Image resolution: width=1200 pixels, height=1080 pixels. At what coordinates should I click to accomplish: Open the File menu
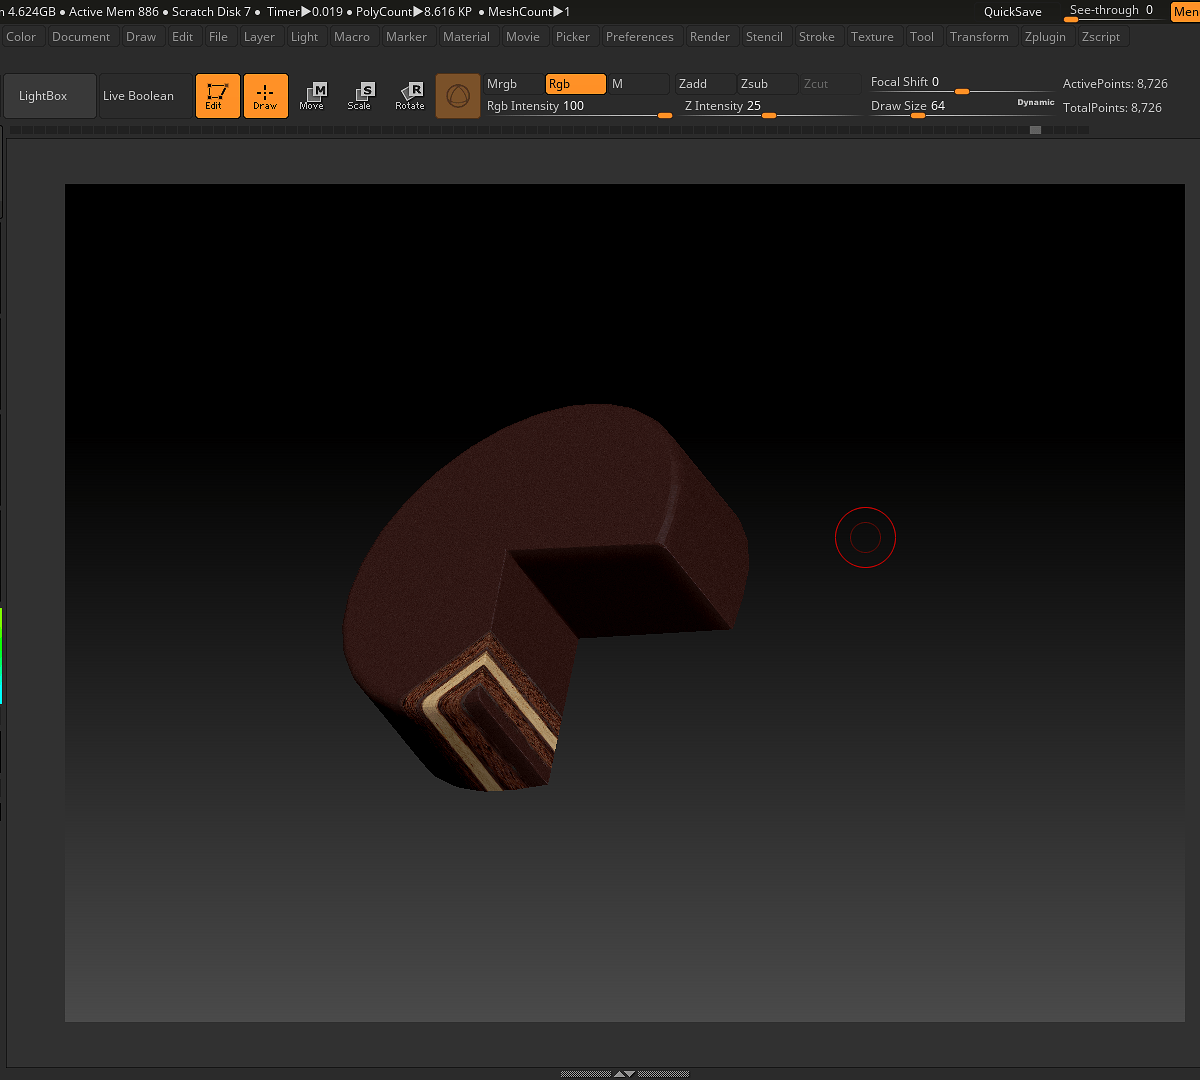coord(218,37)
